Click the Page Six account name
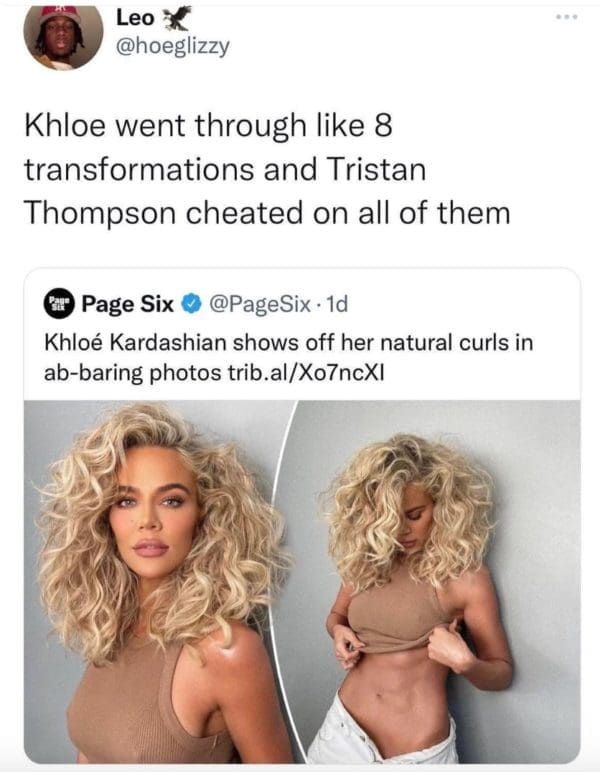This screenshot has height=772, width=600. click(x=127, y=304)
